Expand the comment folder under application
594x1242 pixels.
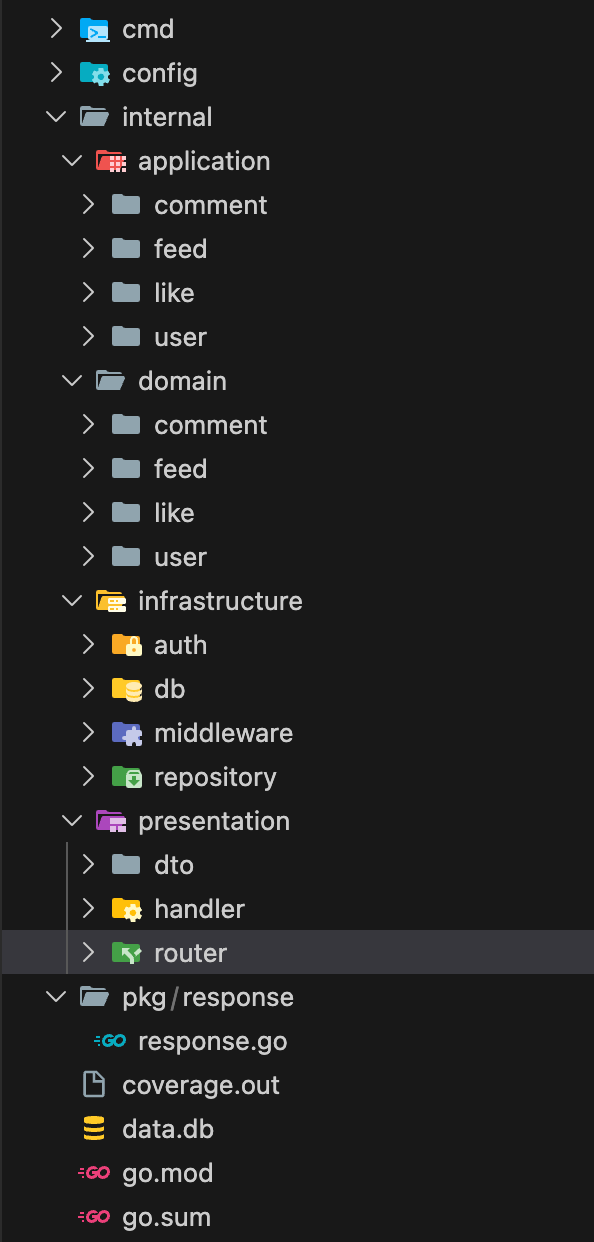(x=89, y=205)
